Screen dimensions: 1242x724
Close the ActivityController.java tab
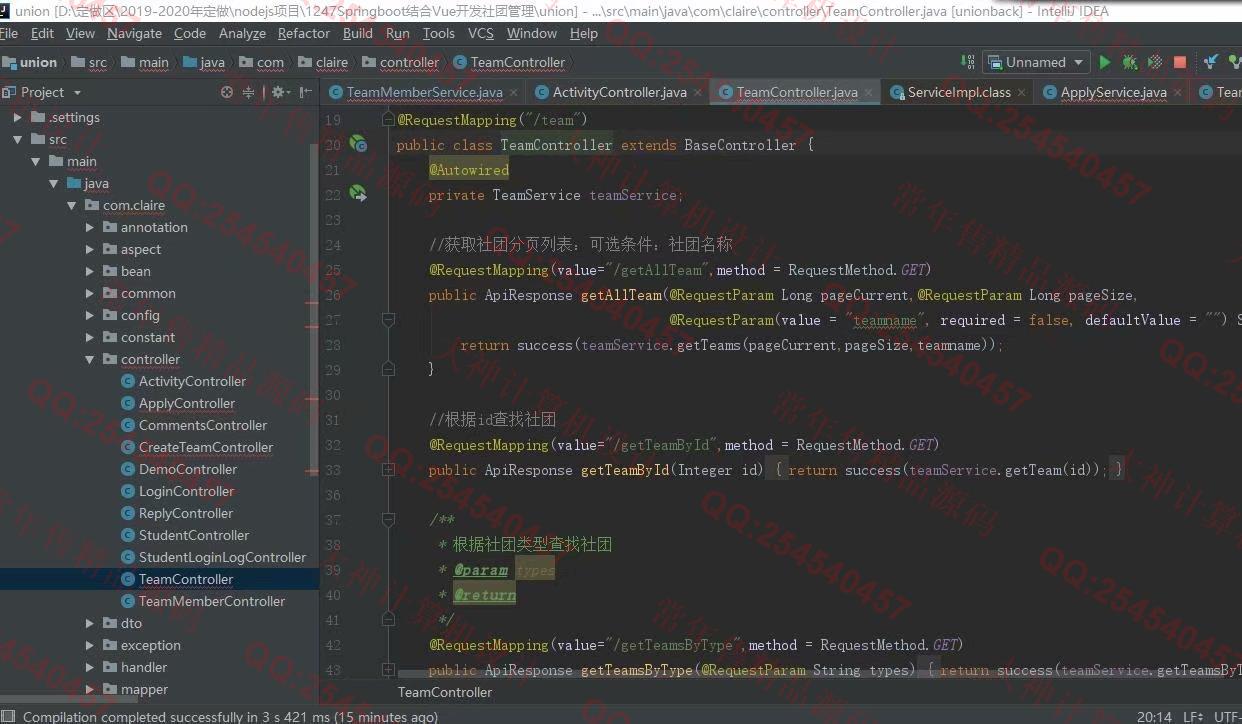click(698, 93)
